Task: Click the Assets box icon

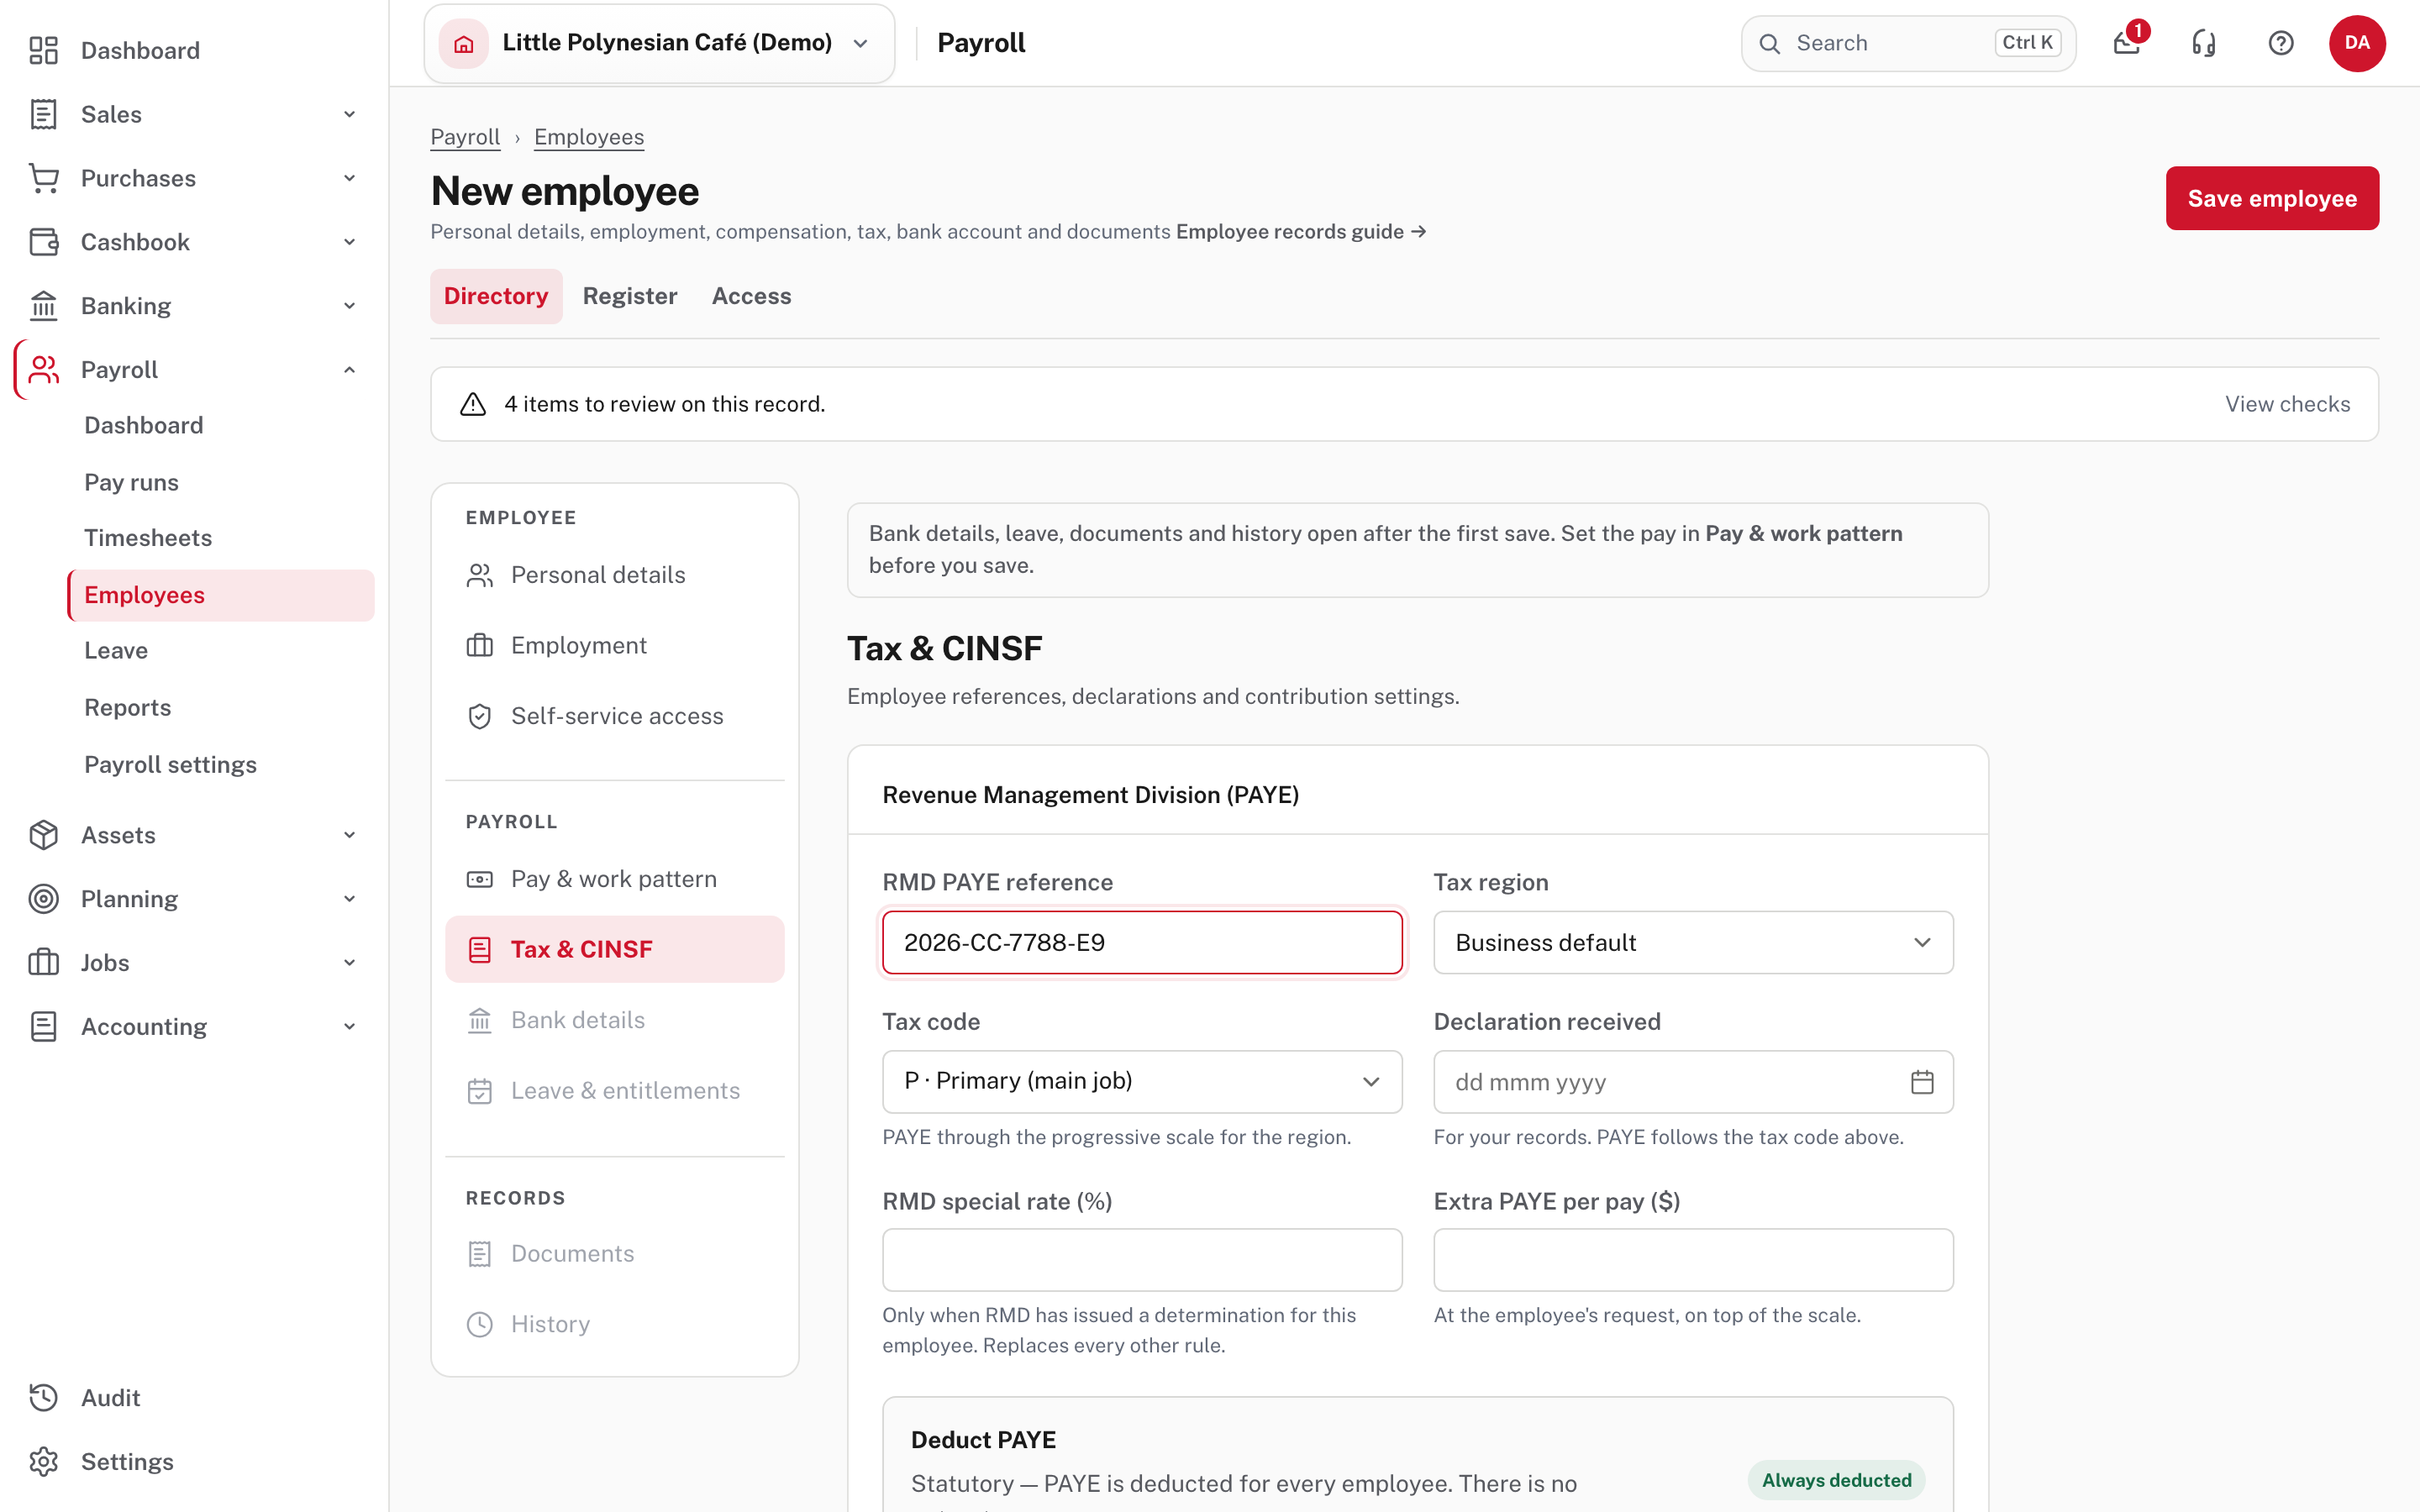Action: click(44, 835)
